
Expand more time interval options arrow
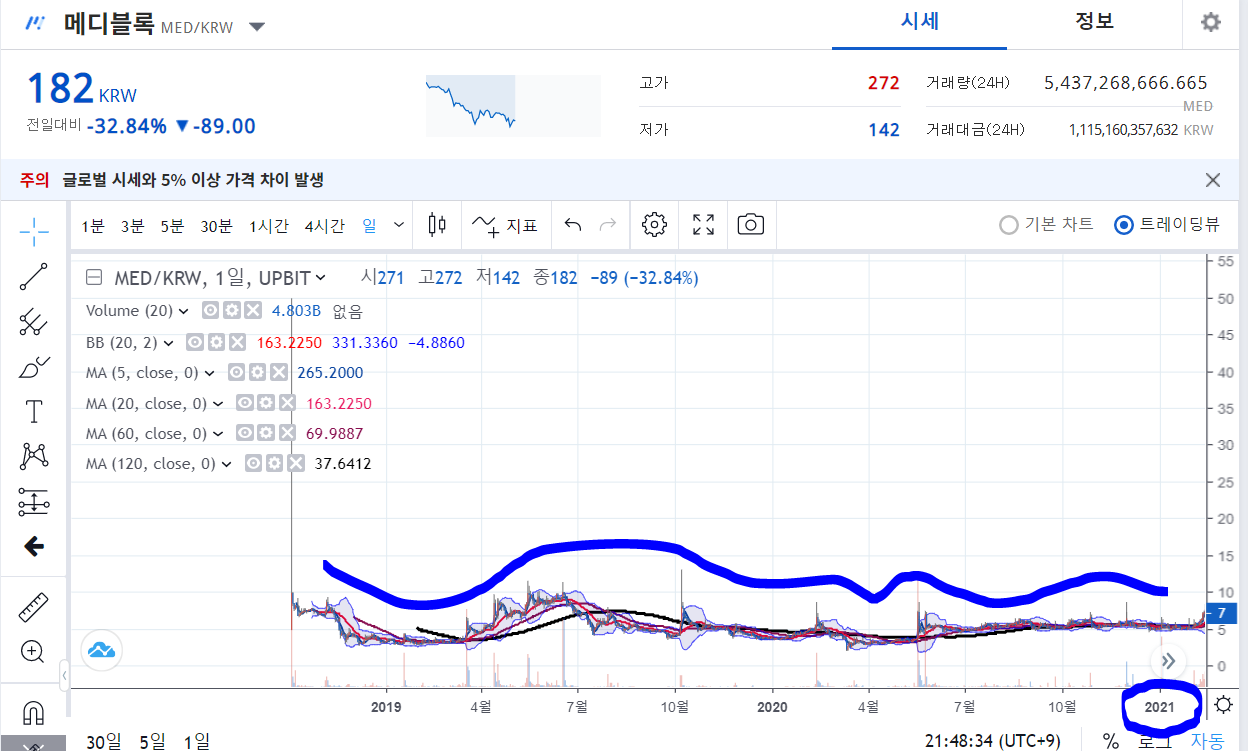coord(400,225)
